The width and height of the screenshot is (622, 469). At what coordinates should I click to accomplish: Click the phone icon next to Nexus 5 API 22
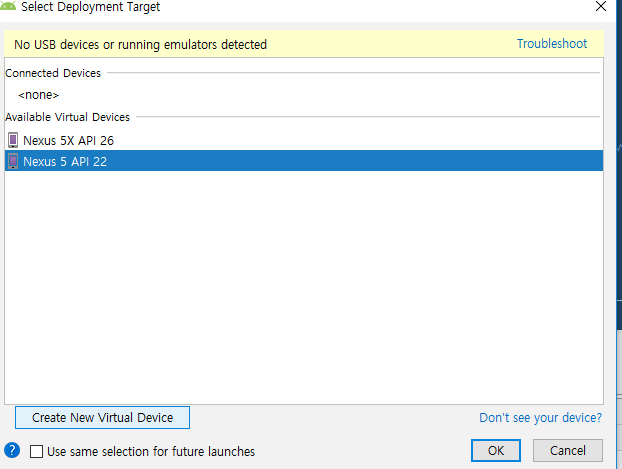tap(13, 161)
